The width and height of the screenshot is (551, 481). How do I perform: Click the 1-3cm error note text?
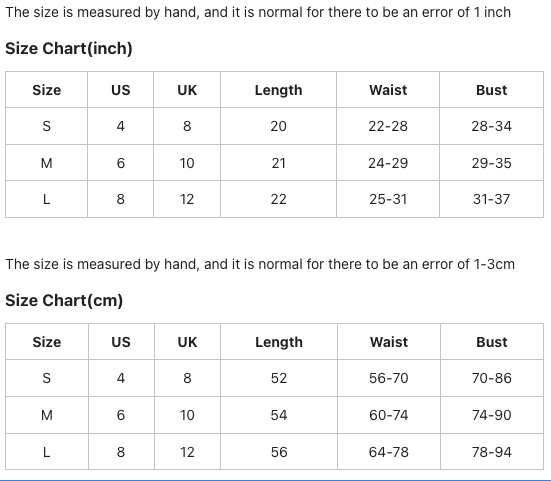click(x=260, y=264)
